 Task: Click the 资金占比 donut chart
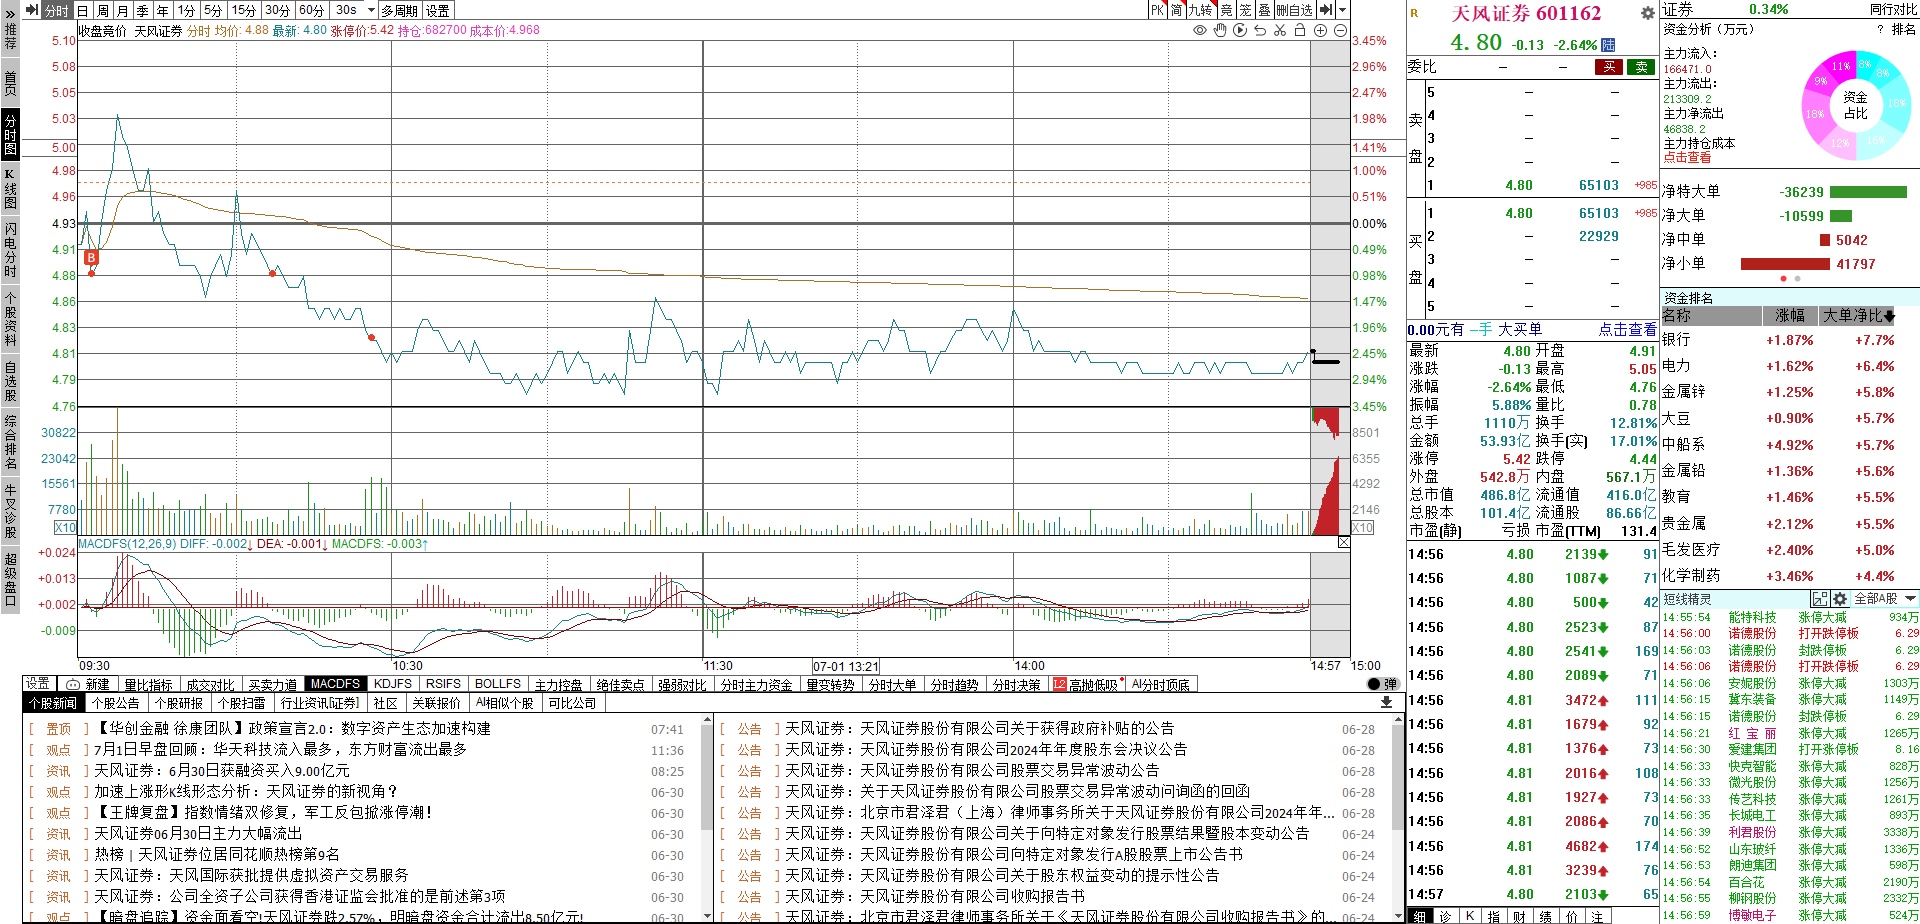1855,105
